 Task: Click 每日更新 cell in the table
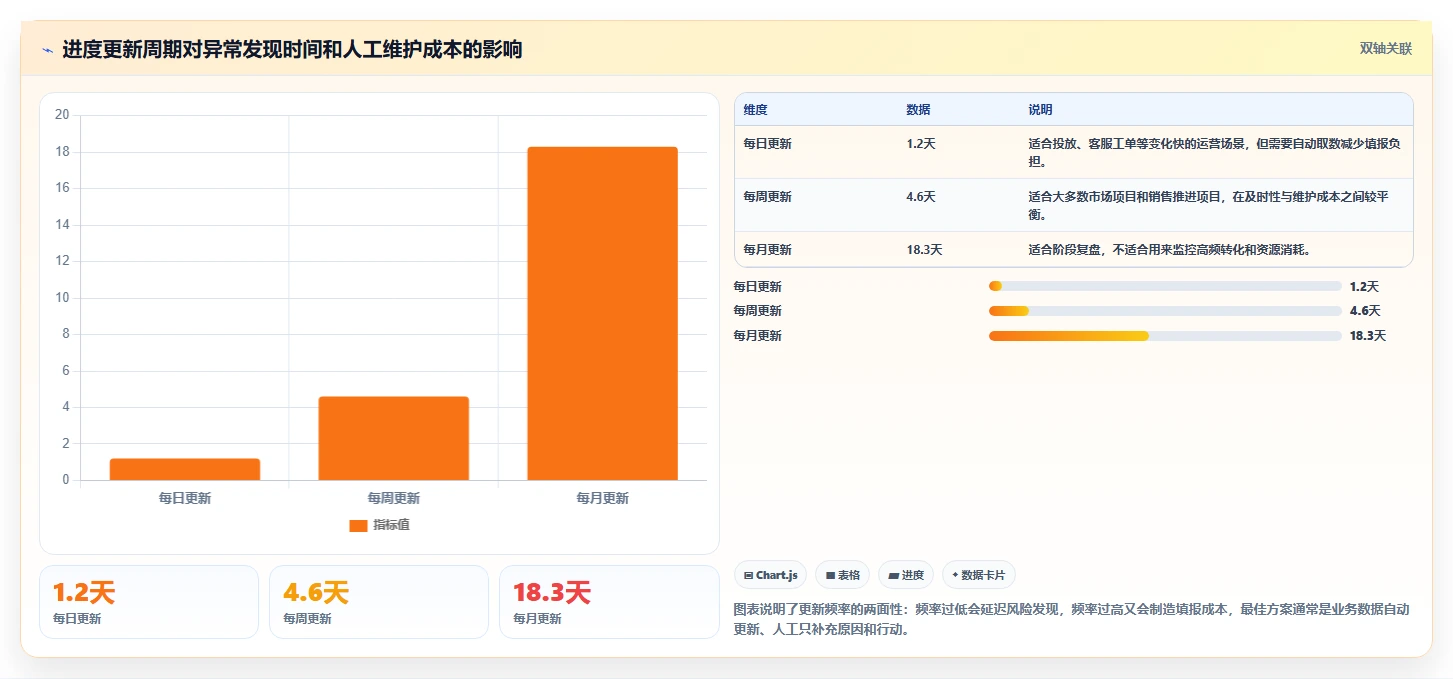[x=767, y=143]
